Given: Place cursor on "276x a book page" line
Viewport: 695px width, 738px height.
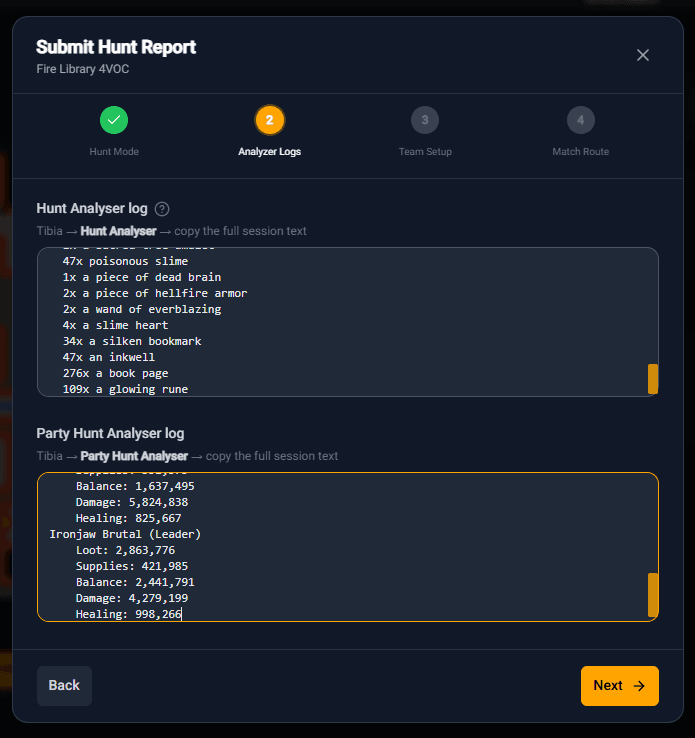Looking at the screenshot, I should (x=125, y=373).
